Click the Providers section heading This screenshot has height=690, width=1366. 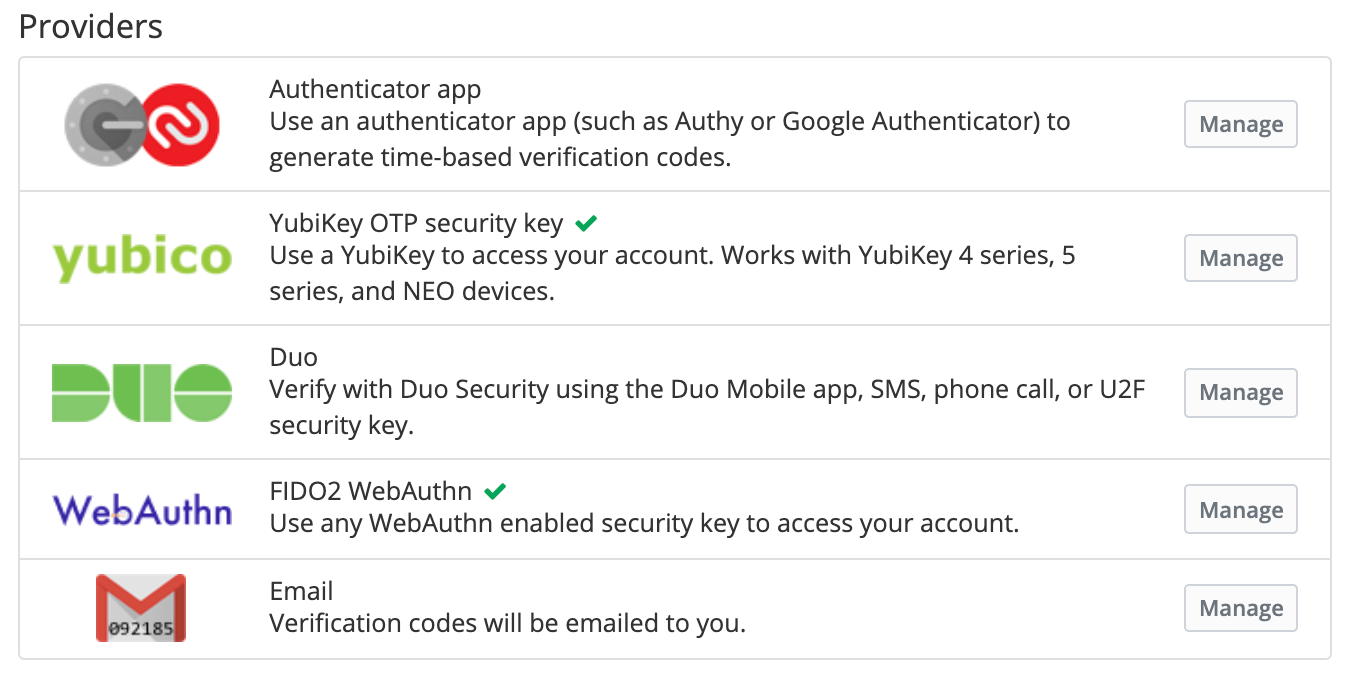pyautogui.click(x=91, y=26)
